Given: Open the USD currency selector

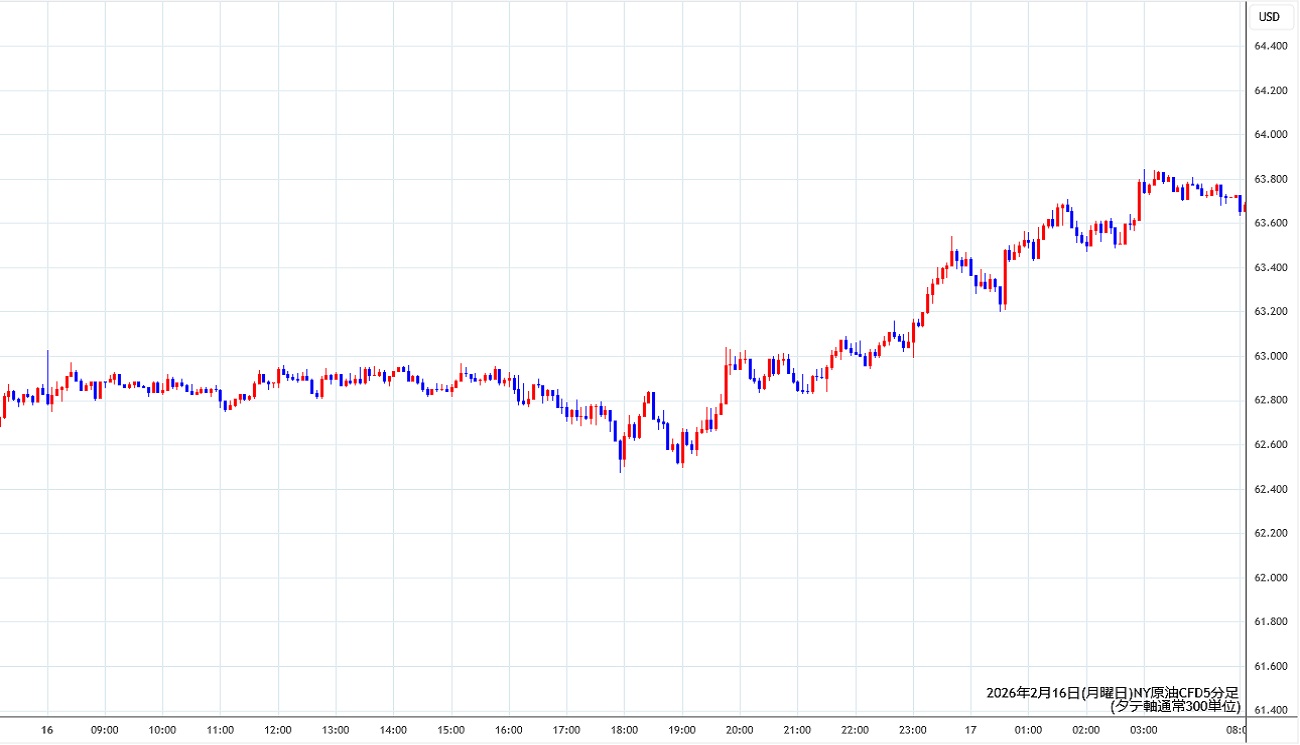Looking at the screenshot, I should [x=1269, y=16].
